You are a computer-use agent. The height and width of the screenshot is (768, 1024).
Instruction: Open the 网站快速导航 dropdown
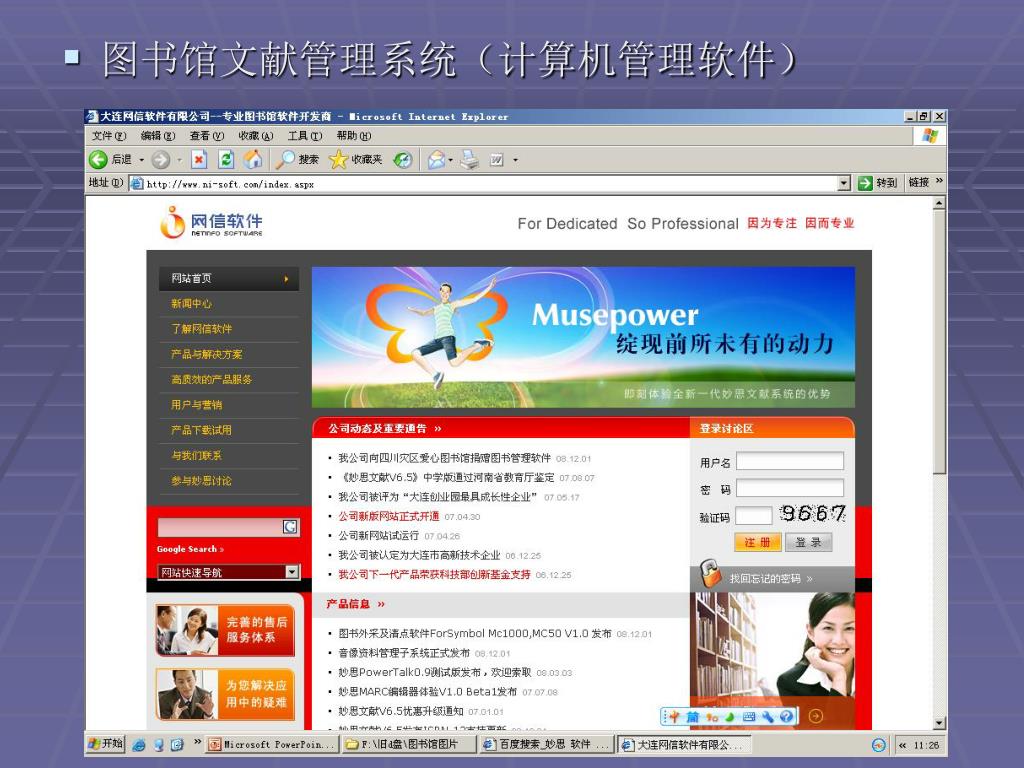[292, 572]
